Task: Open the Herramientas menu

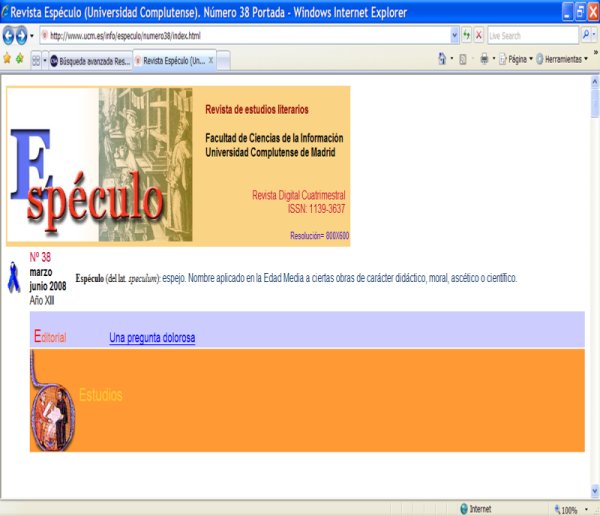Action: 562,59
